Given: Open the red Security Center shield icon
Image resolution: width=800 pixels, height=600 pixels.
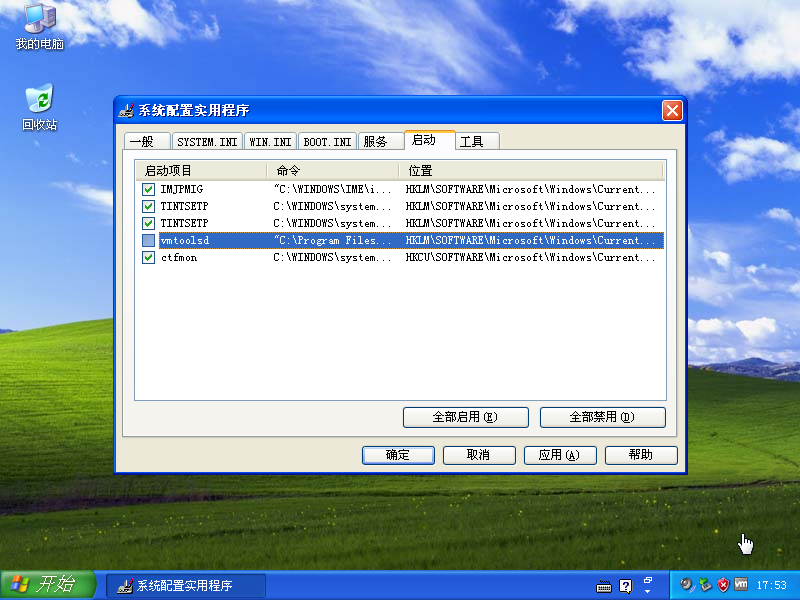Looking at the screenshot, I should (722, 585).
